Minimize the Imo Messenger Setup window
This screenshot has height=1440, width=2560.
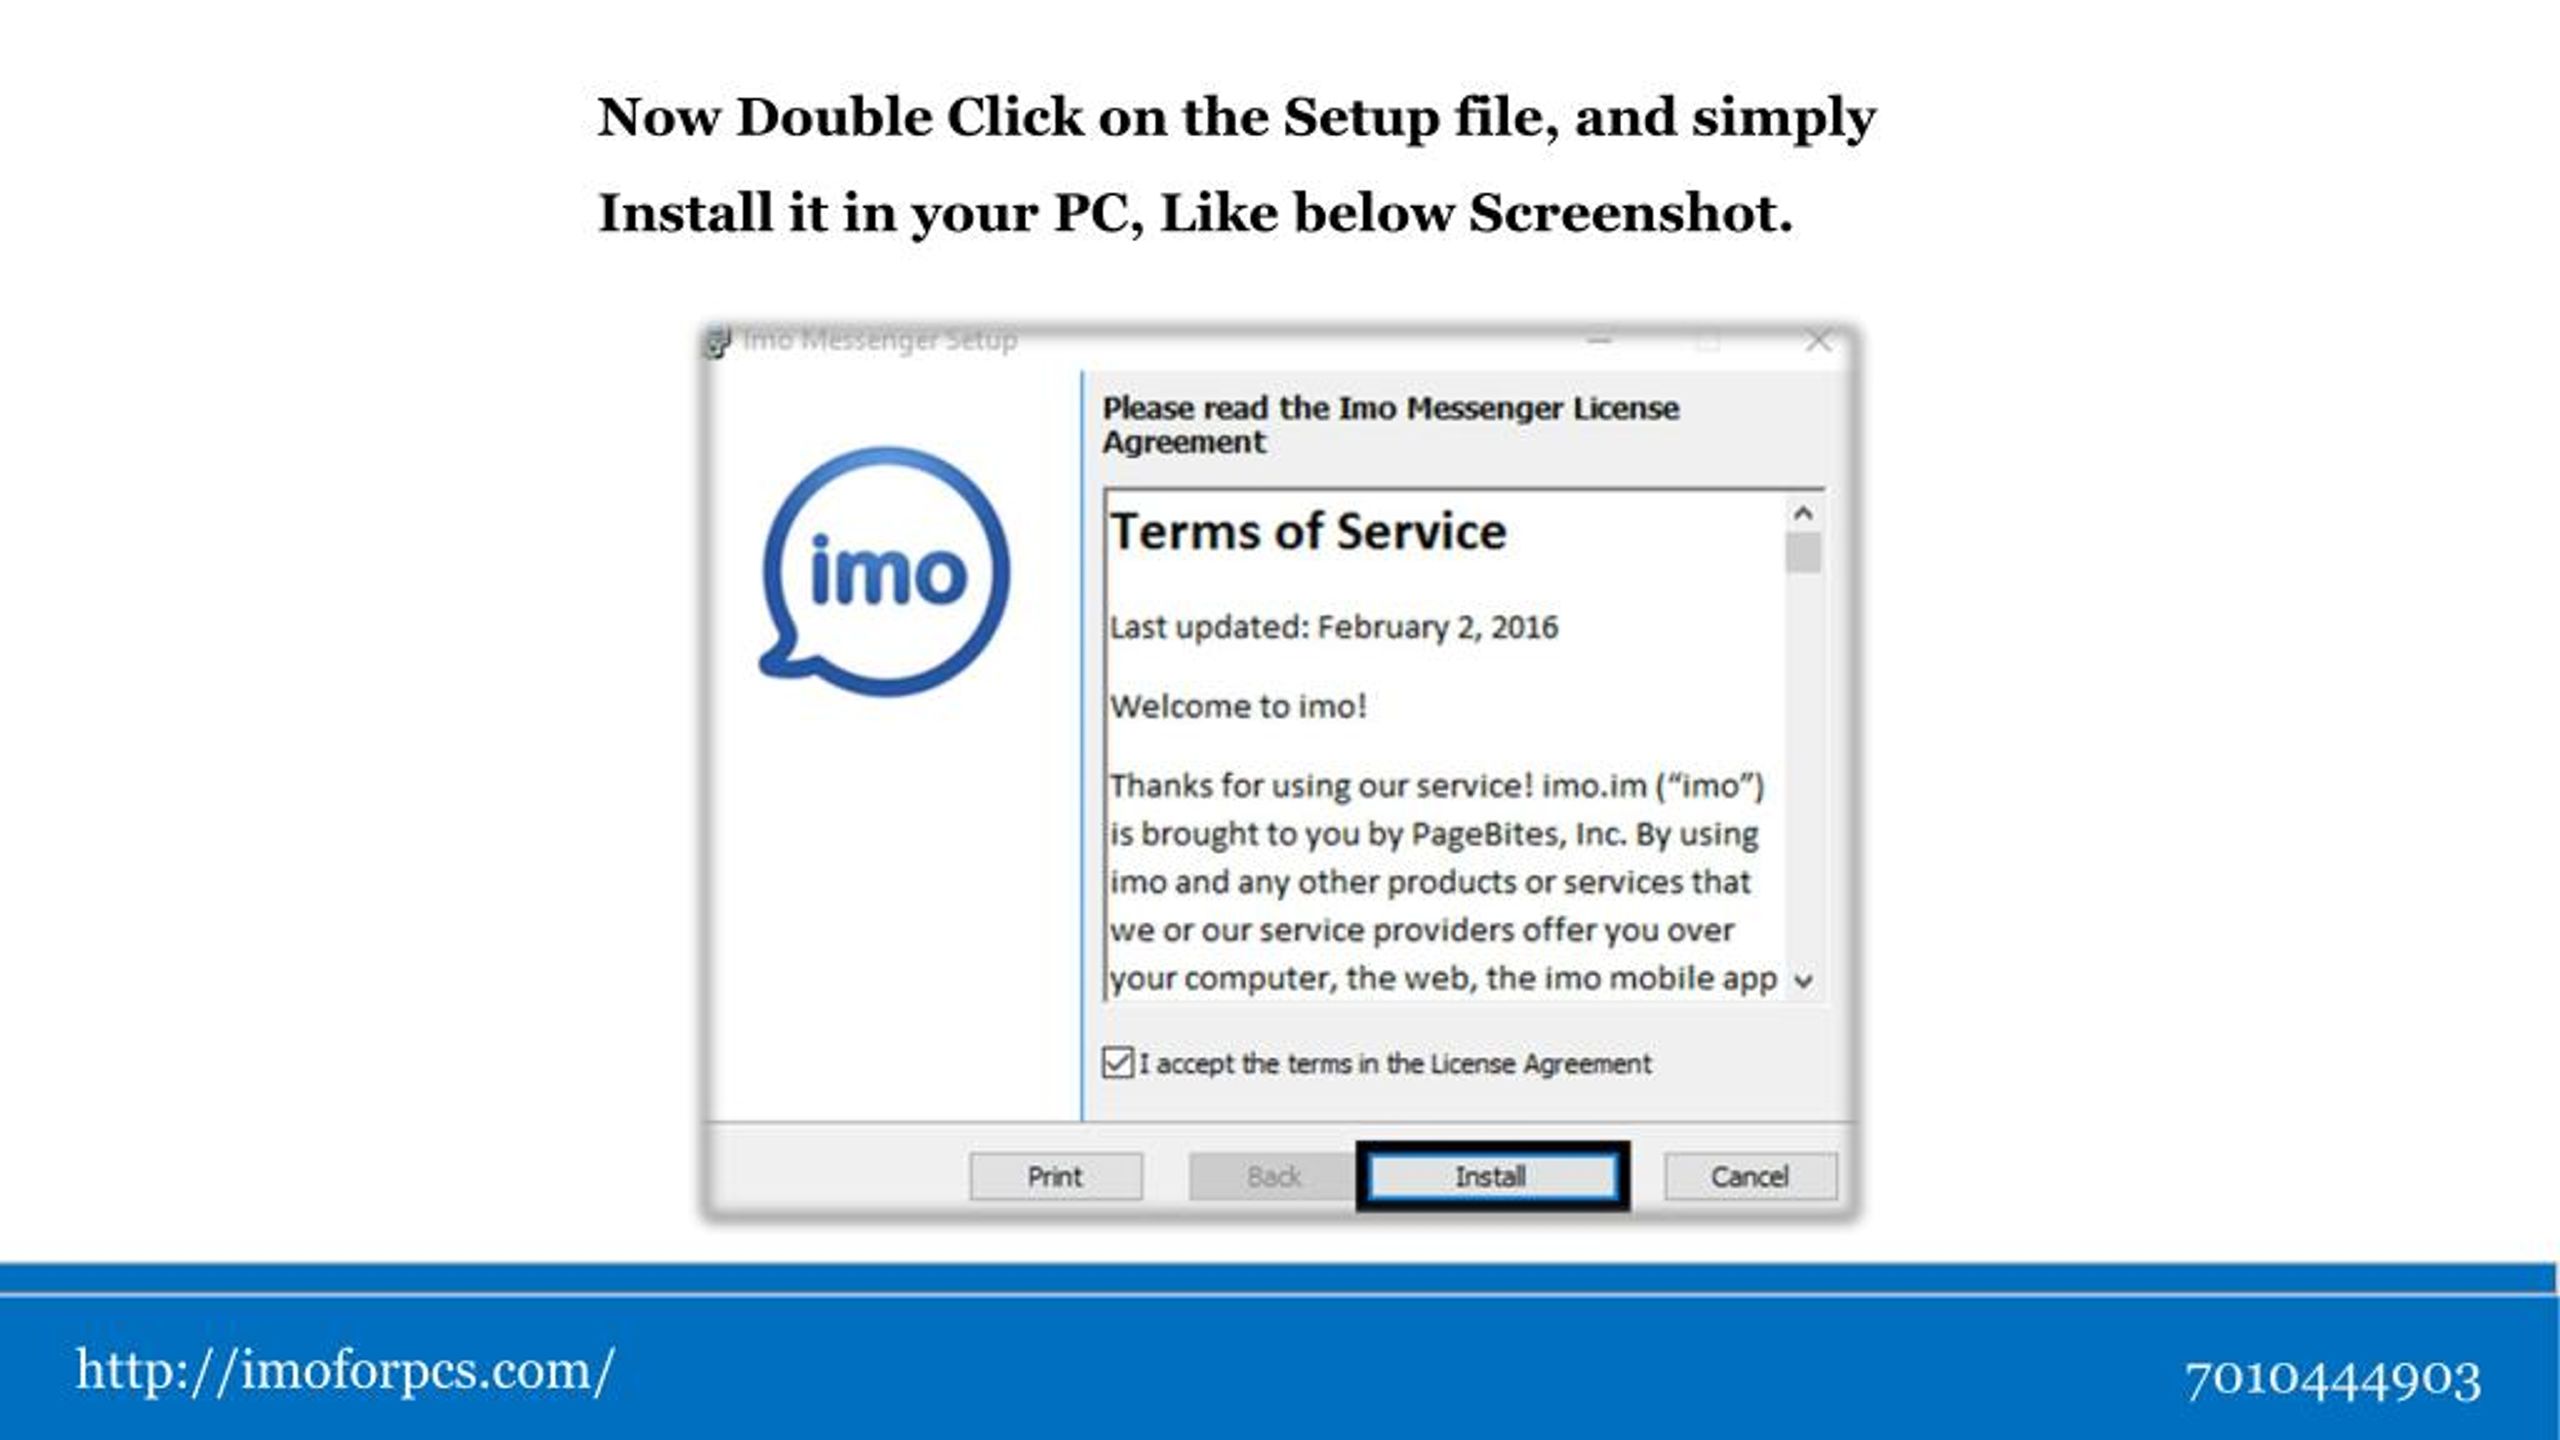pos(1599,342)
